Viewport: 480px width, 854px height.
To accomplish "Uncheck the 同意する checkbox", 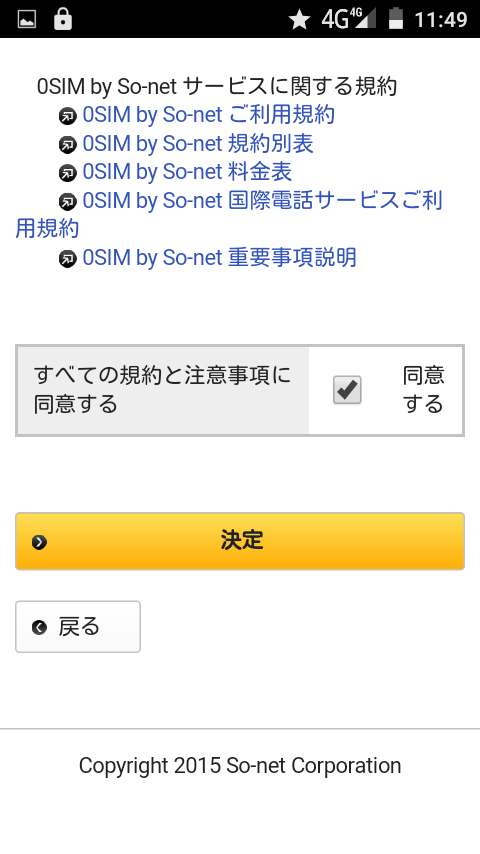I will (347, 390).
